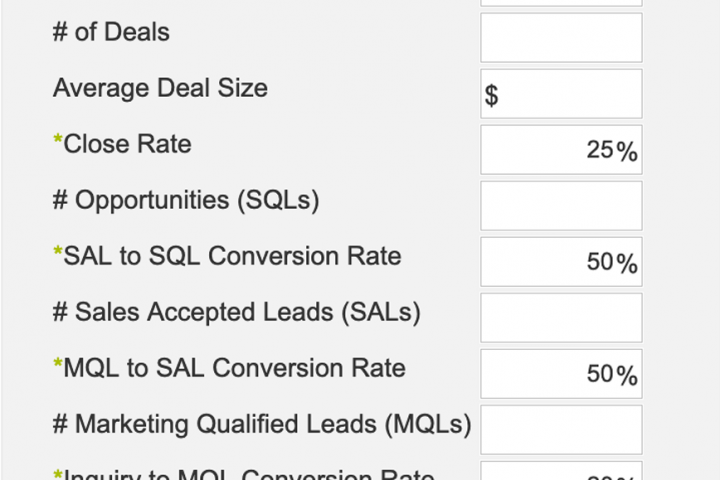Screen dimensions: 720x480
Task: Click the # of Deals input field
Action: click(561, 38)
